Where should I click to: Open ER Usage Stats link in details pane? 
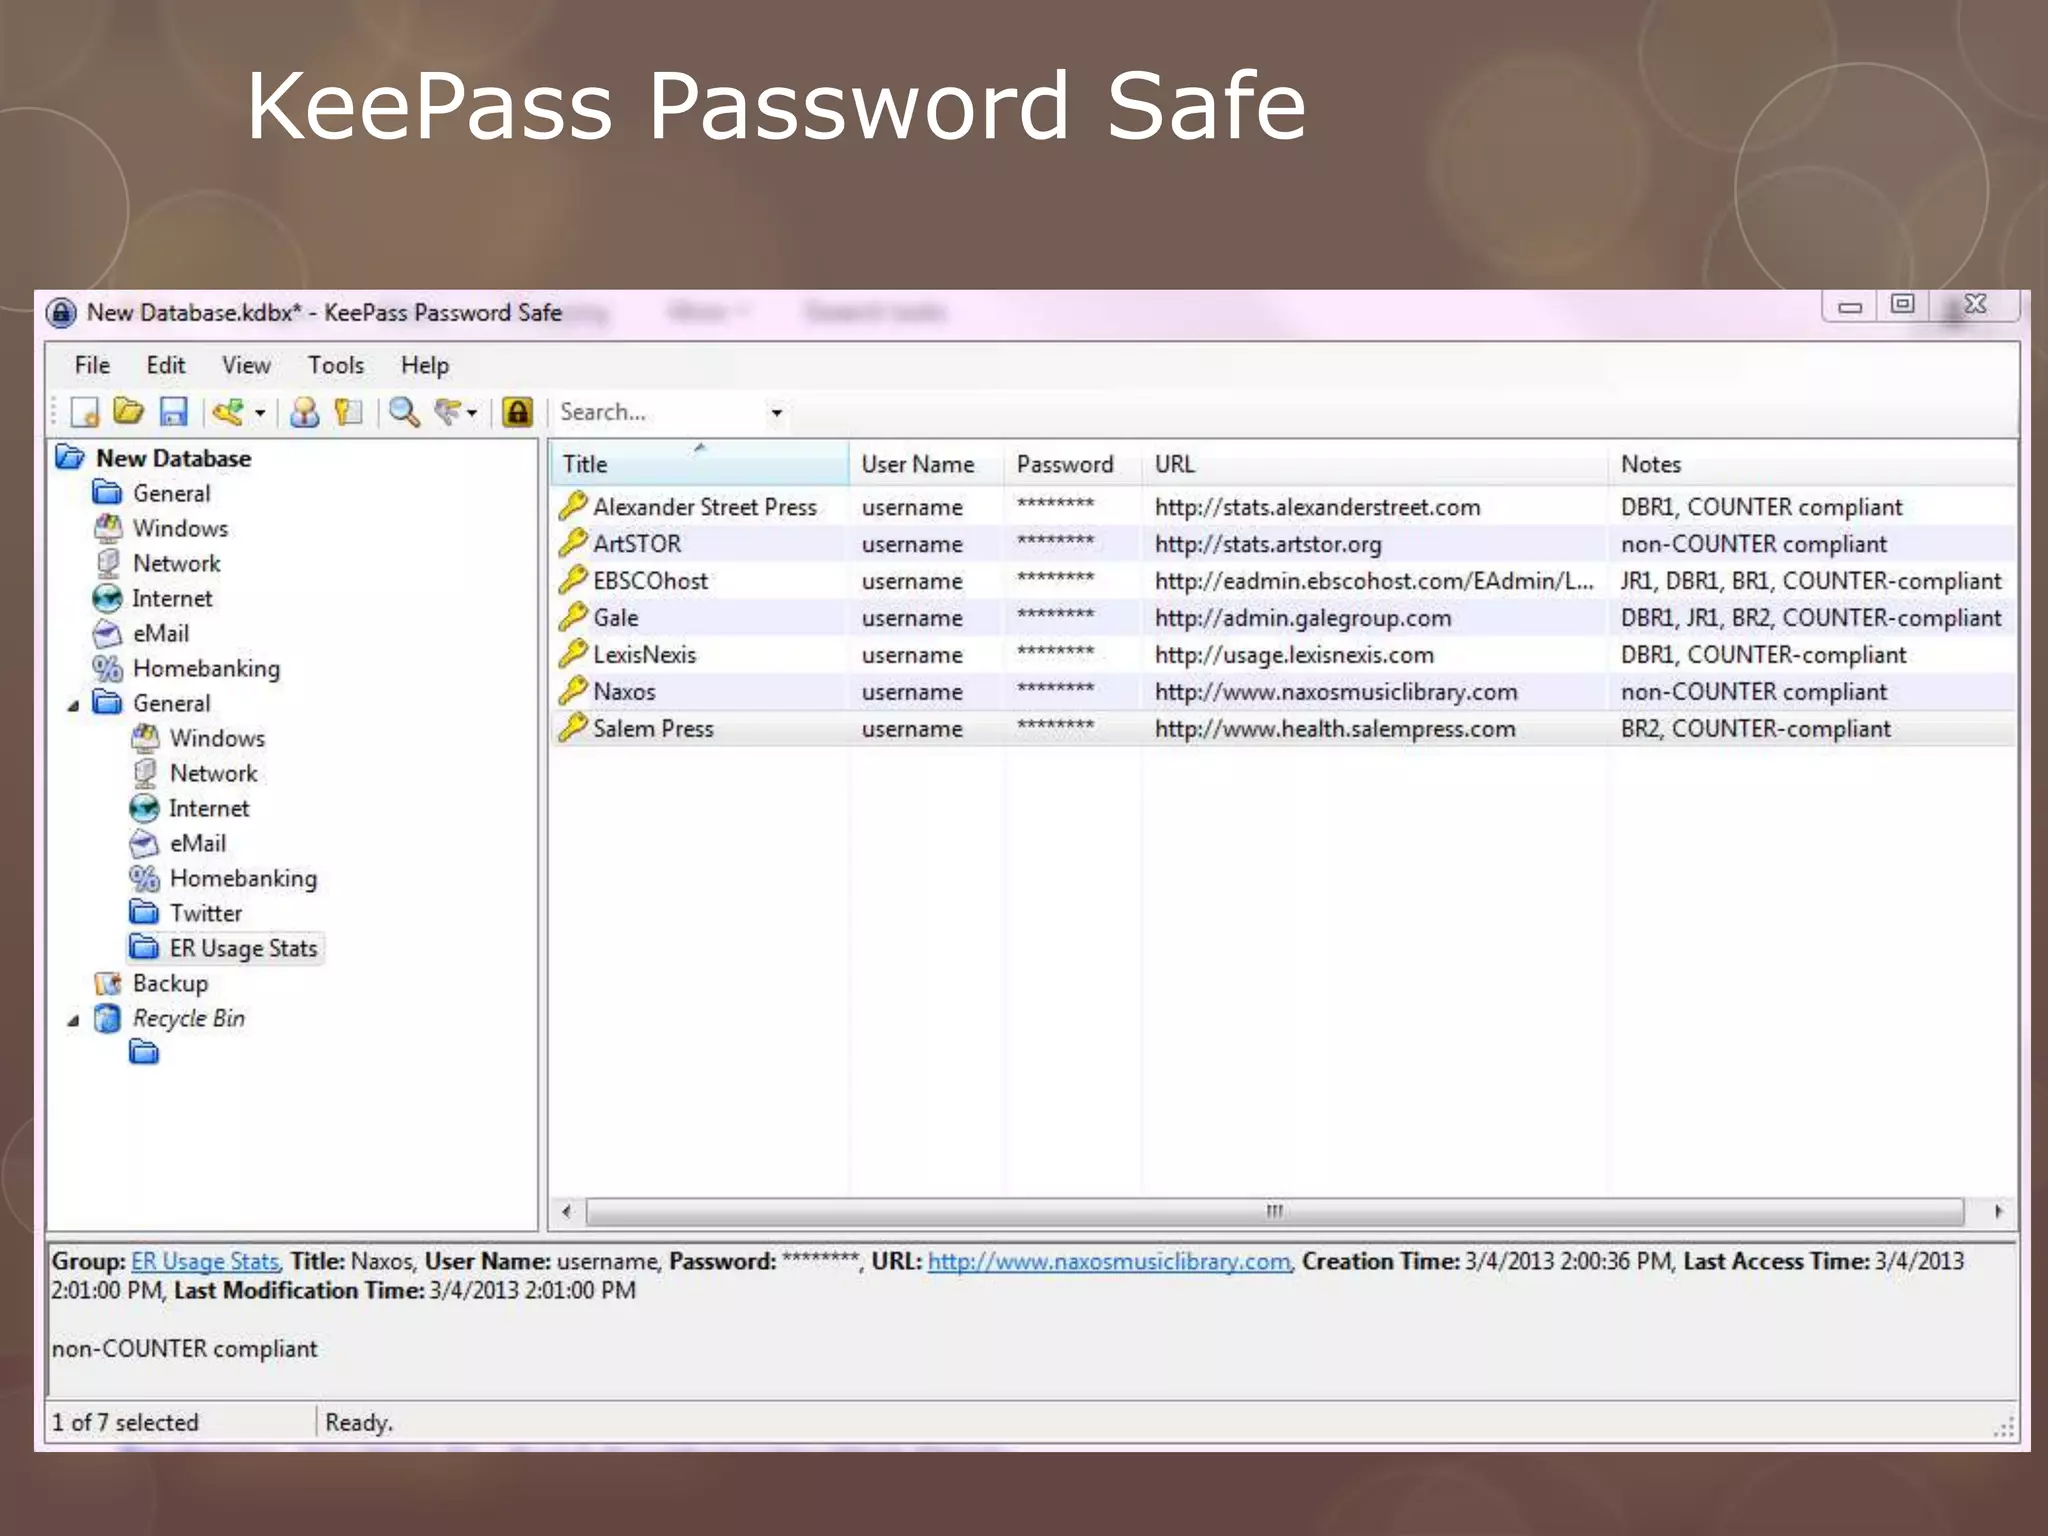205,1262
